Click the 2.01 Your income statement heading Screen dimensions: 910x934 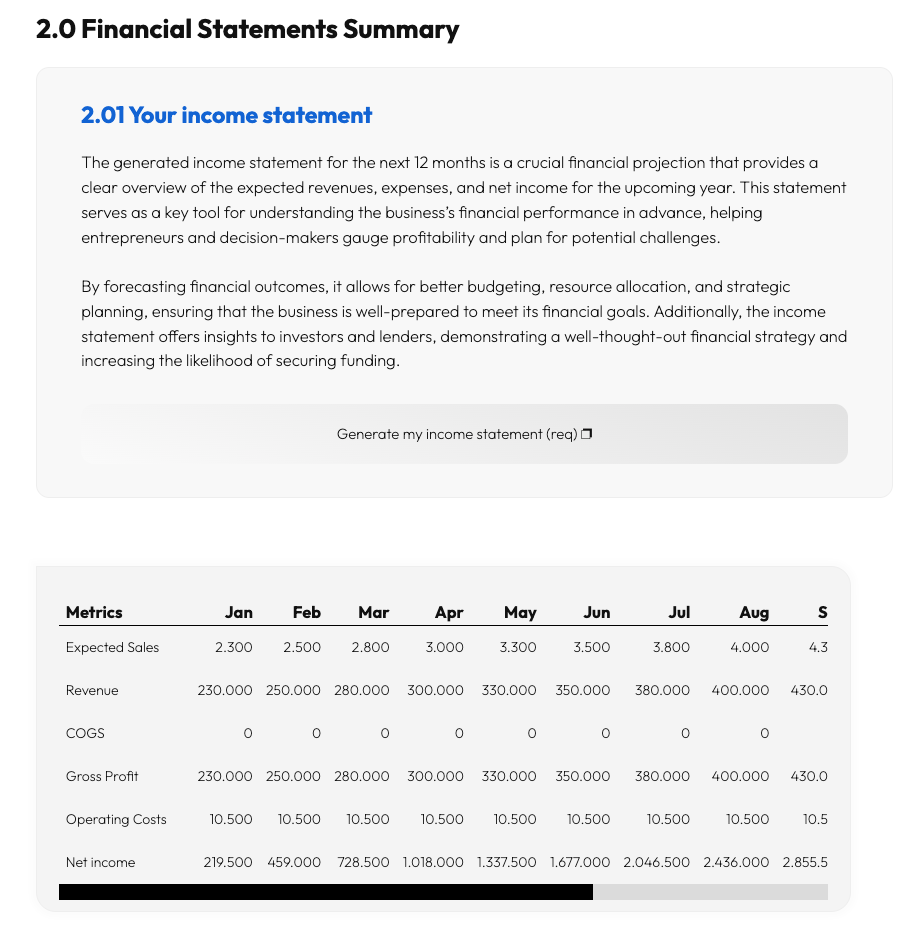226,116
